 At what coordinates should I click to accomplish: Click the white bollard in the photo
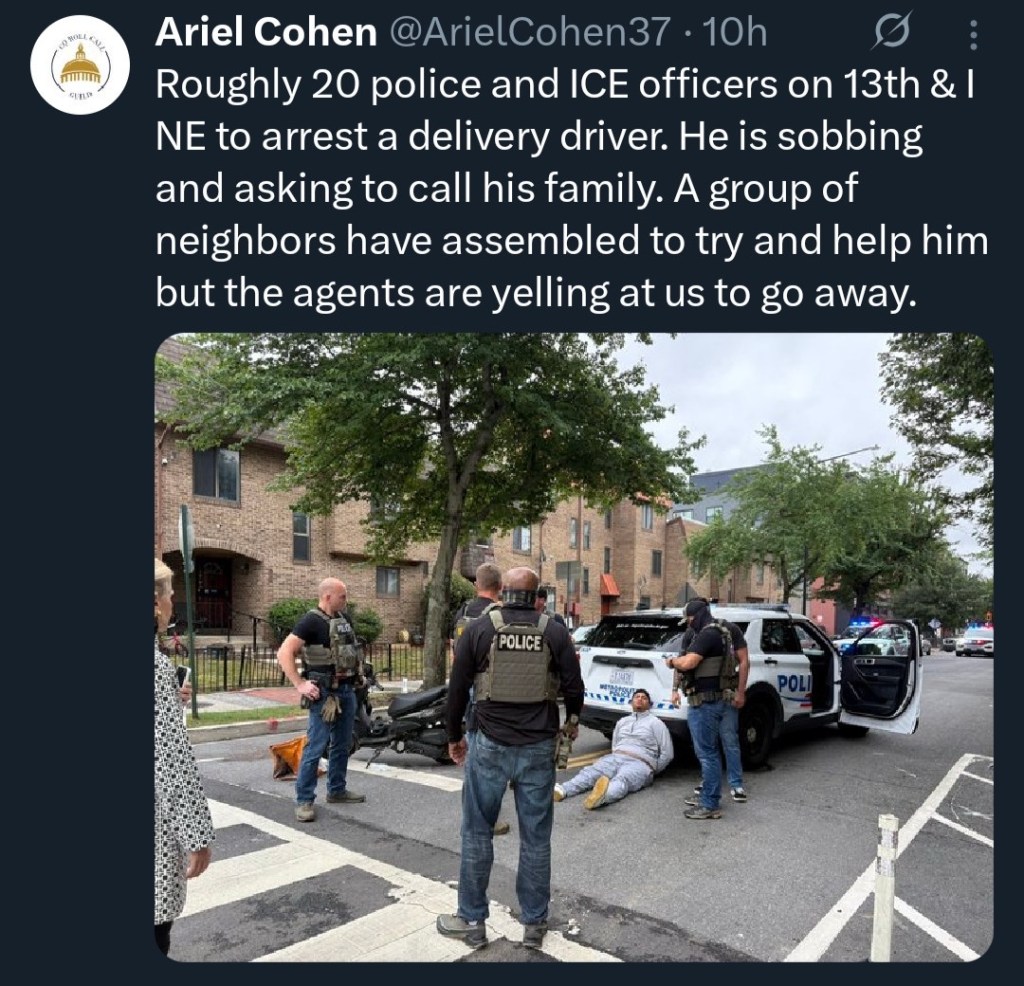tap(886, 876)
